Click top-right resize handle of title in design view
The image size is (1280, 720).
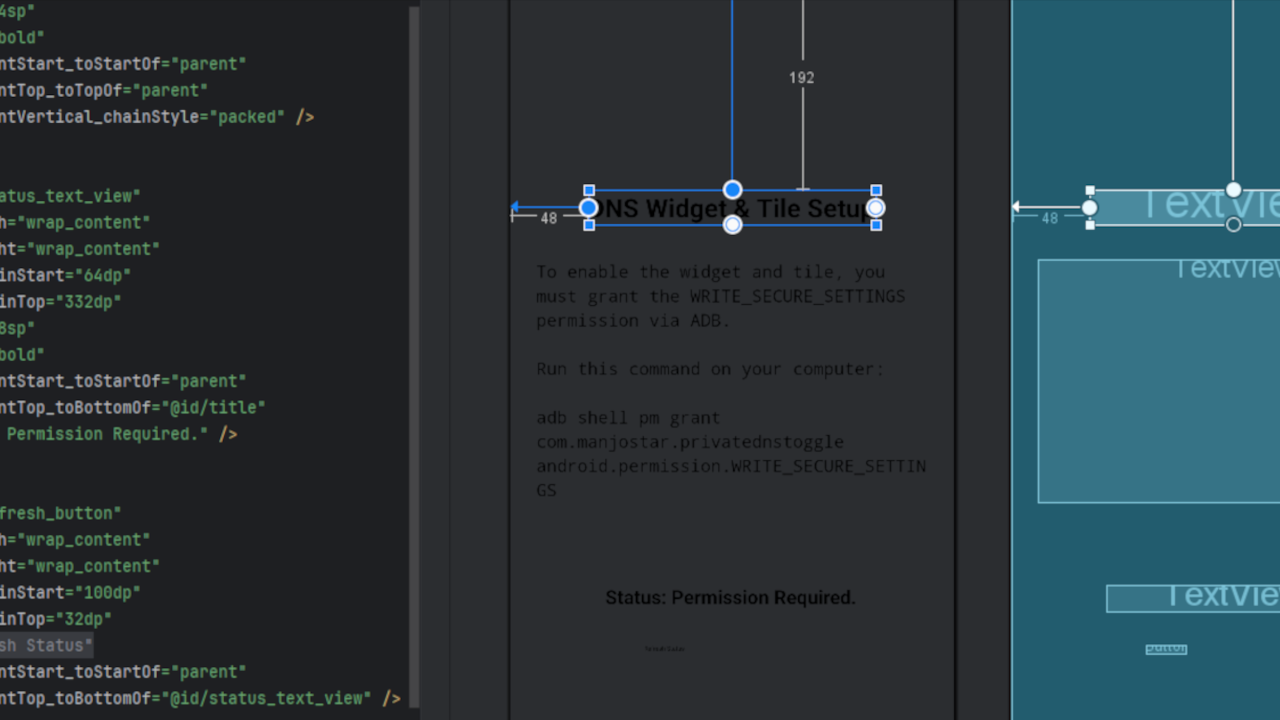pyautogui.click(x=876, y=190)
